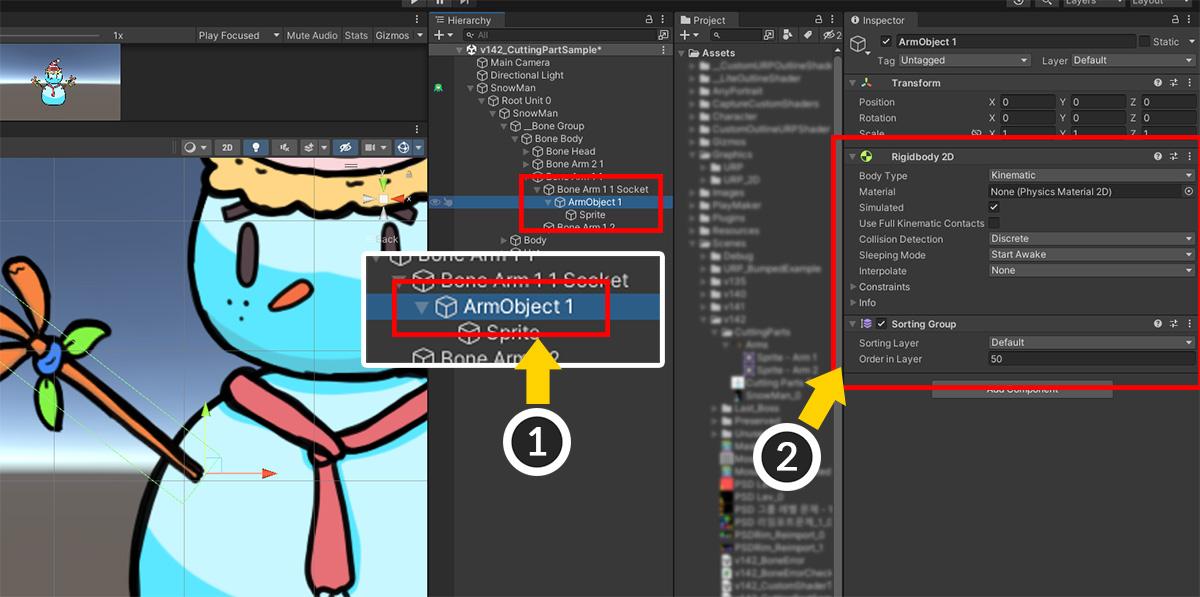
Task: Open Sorting Group preset settings icon
Action: (x=1173, y=324)
